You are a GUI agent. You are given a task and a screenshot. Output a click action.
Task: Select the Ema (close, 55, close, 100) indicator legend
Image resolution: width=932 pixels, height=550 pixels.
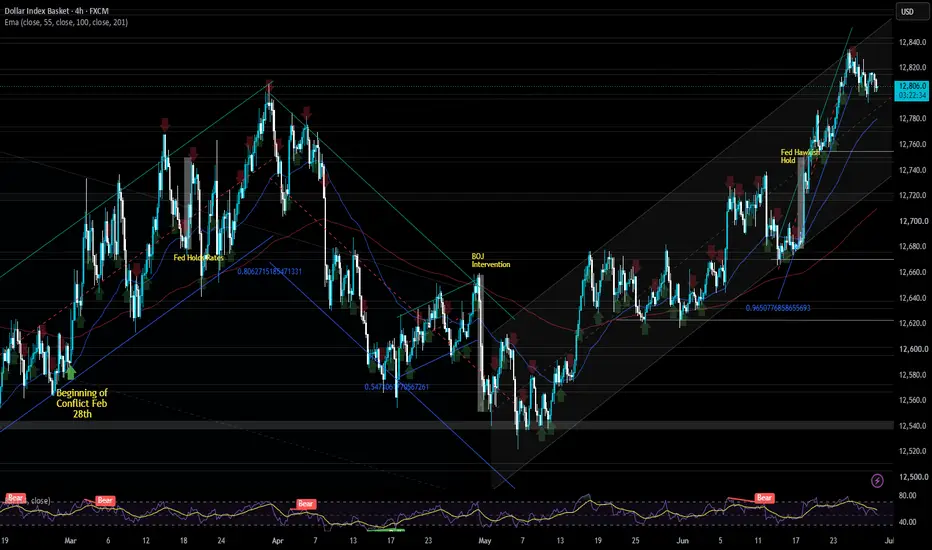coord(66,23)
